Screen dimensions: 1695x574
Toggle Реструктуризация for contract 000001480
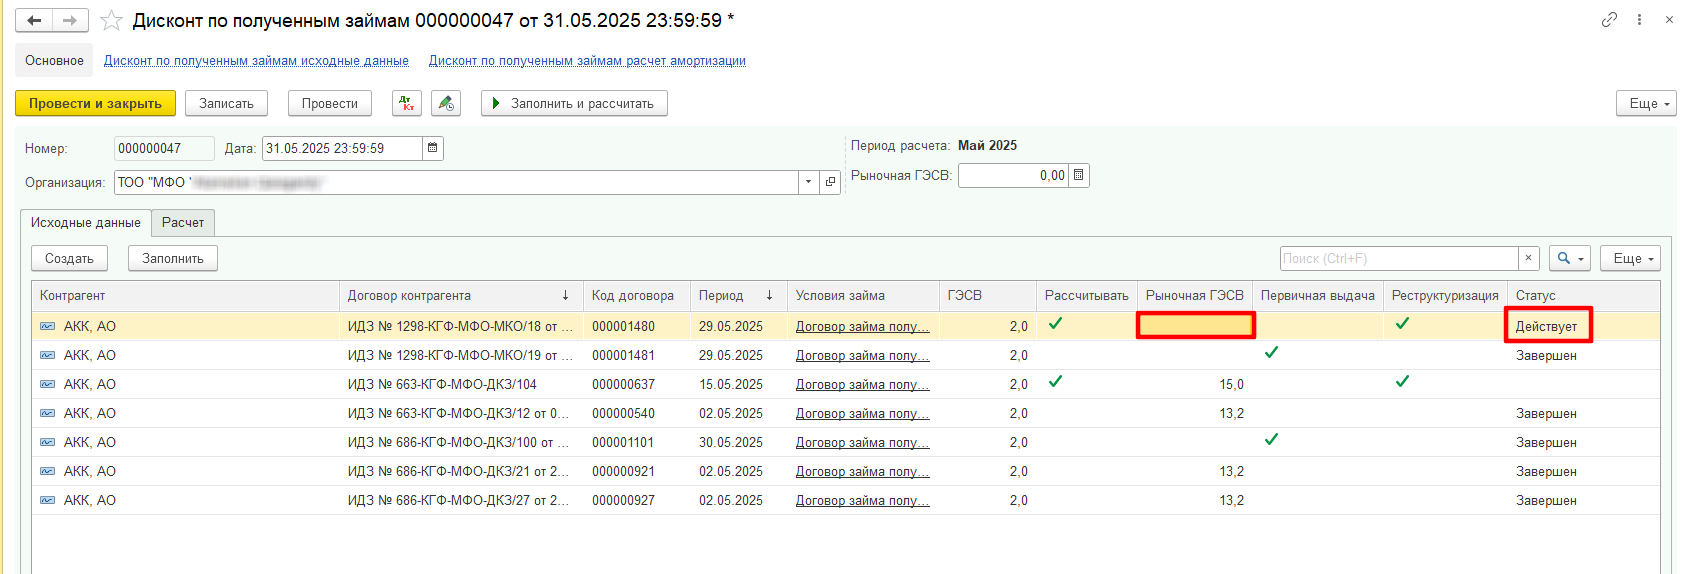[x=1402, y=323]
